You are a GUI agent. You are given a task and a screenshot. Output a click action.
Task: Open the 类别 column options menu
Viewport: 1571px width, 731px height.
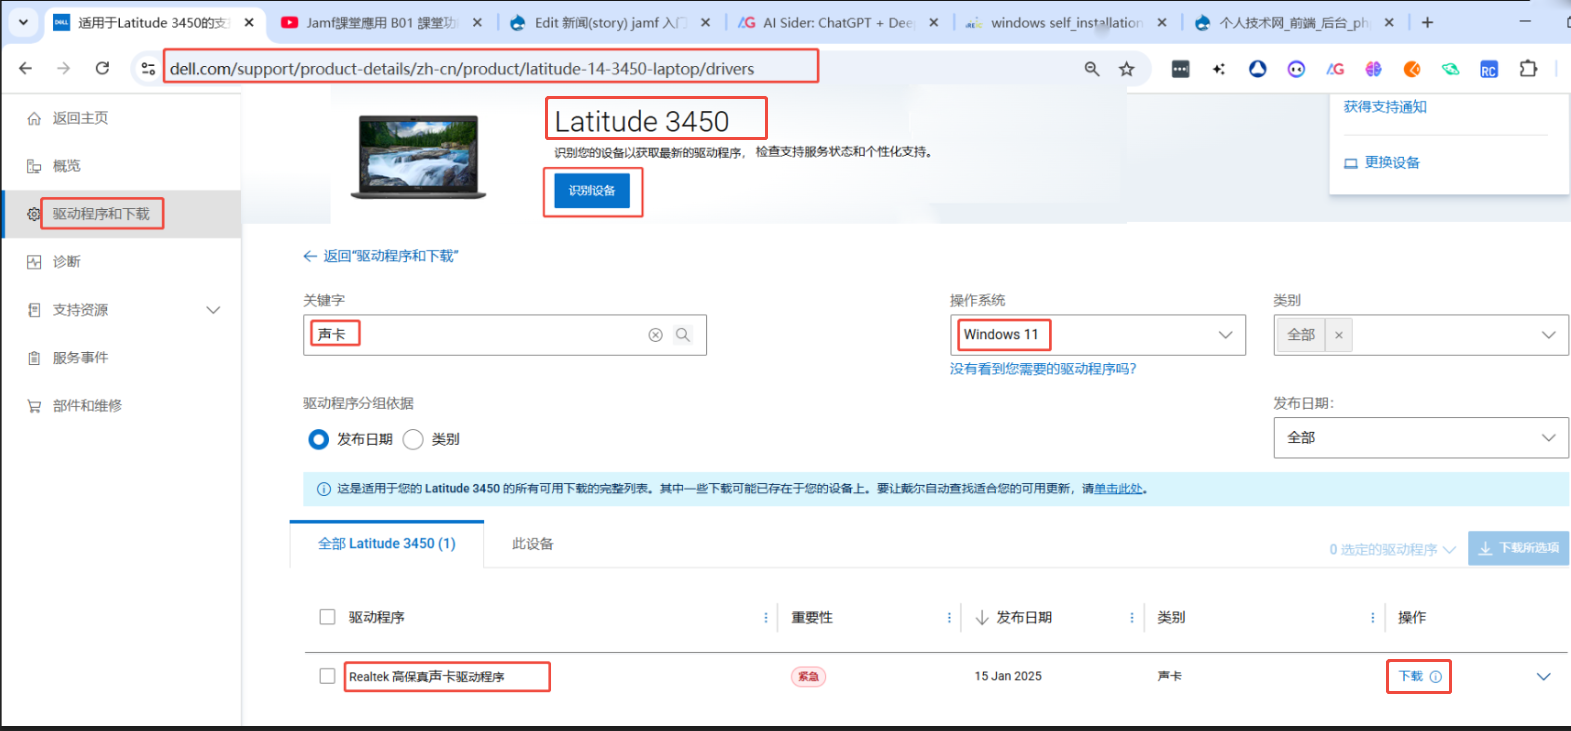(1372, 618)
